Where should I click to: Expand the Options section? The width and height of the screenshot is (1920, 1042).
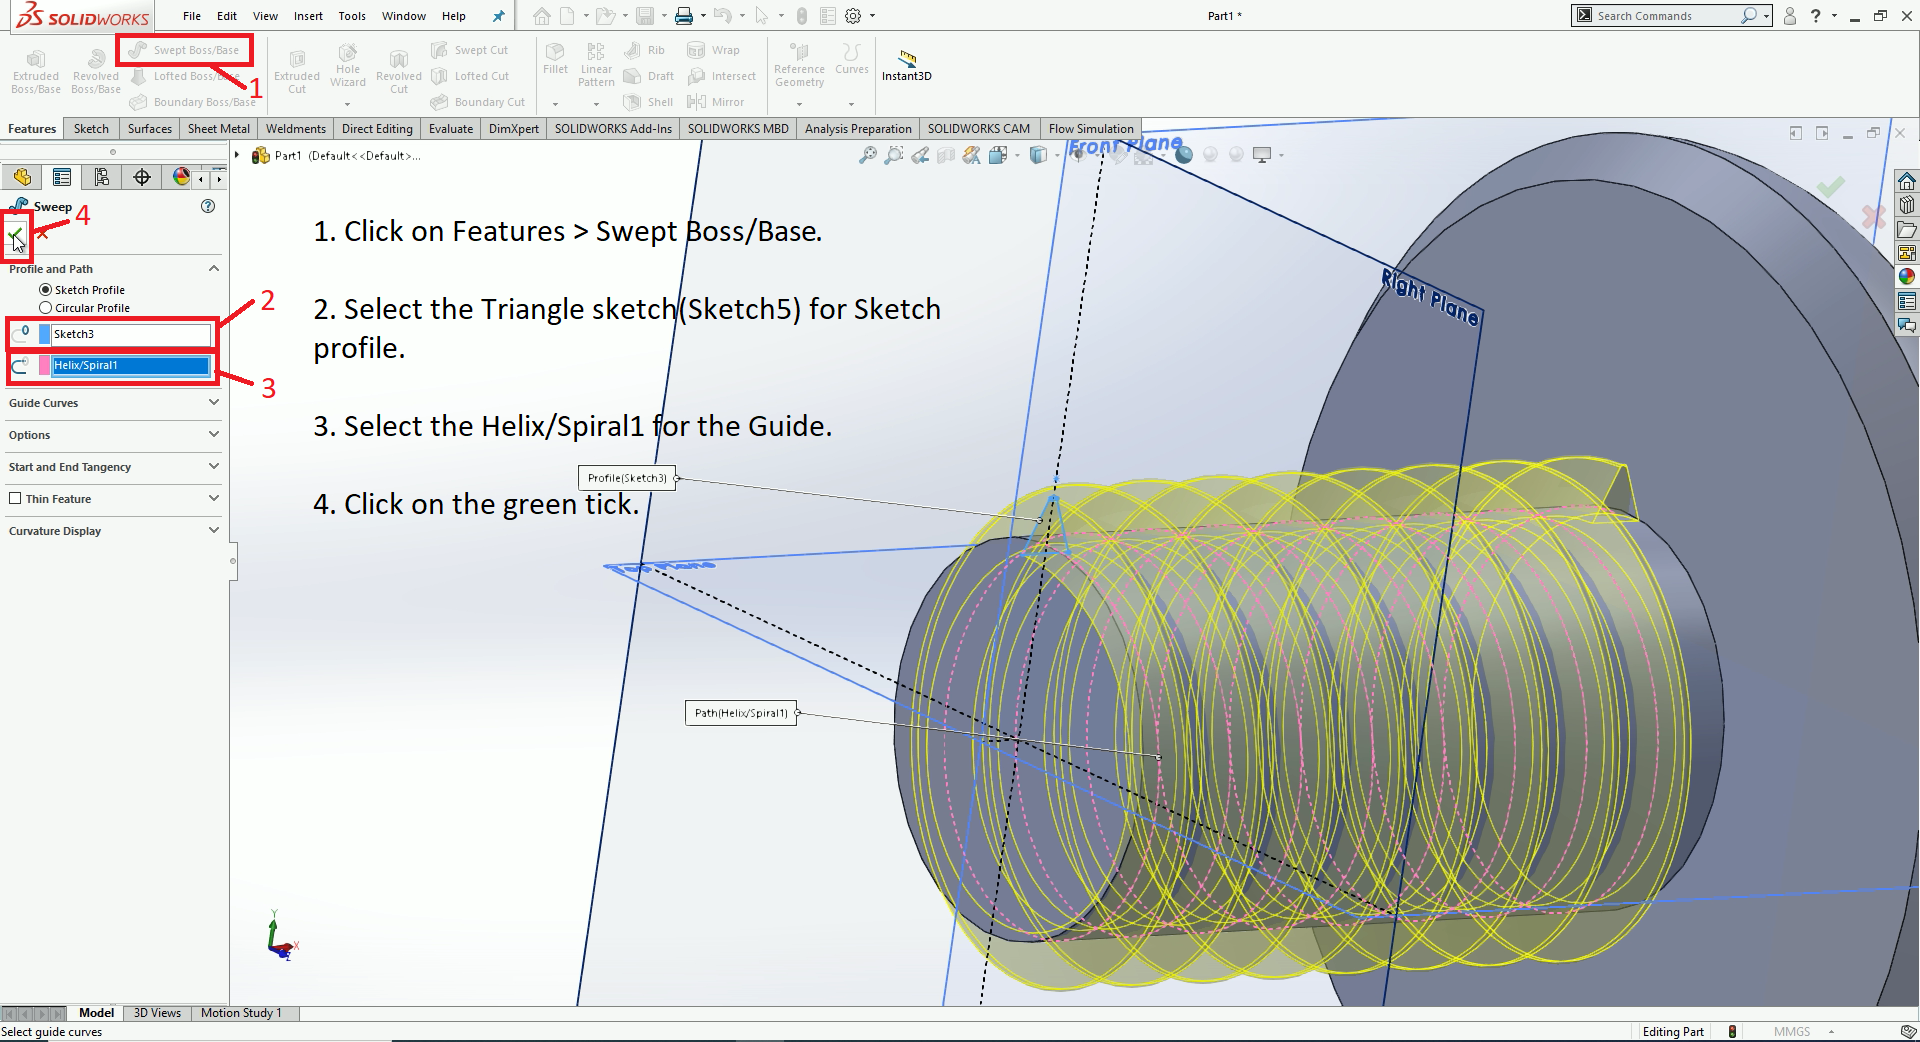coord(214,435)
